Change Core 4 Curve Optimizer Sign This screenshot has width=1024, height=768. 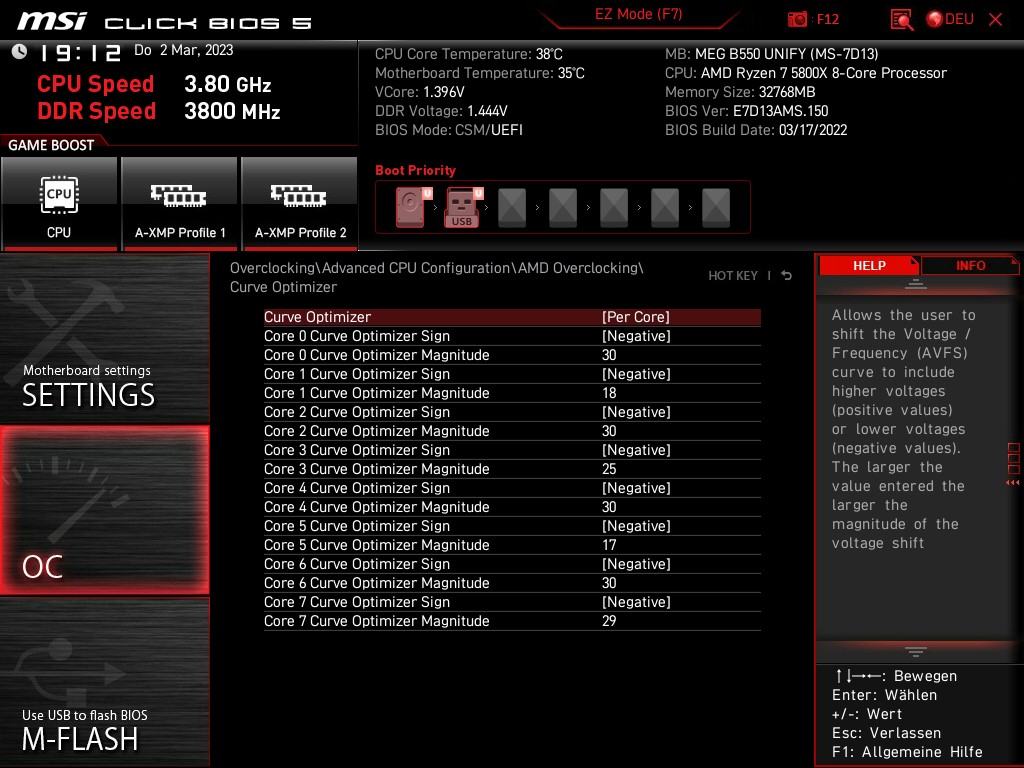pos(512,487)
